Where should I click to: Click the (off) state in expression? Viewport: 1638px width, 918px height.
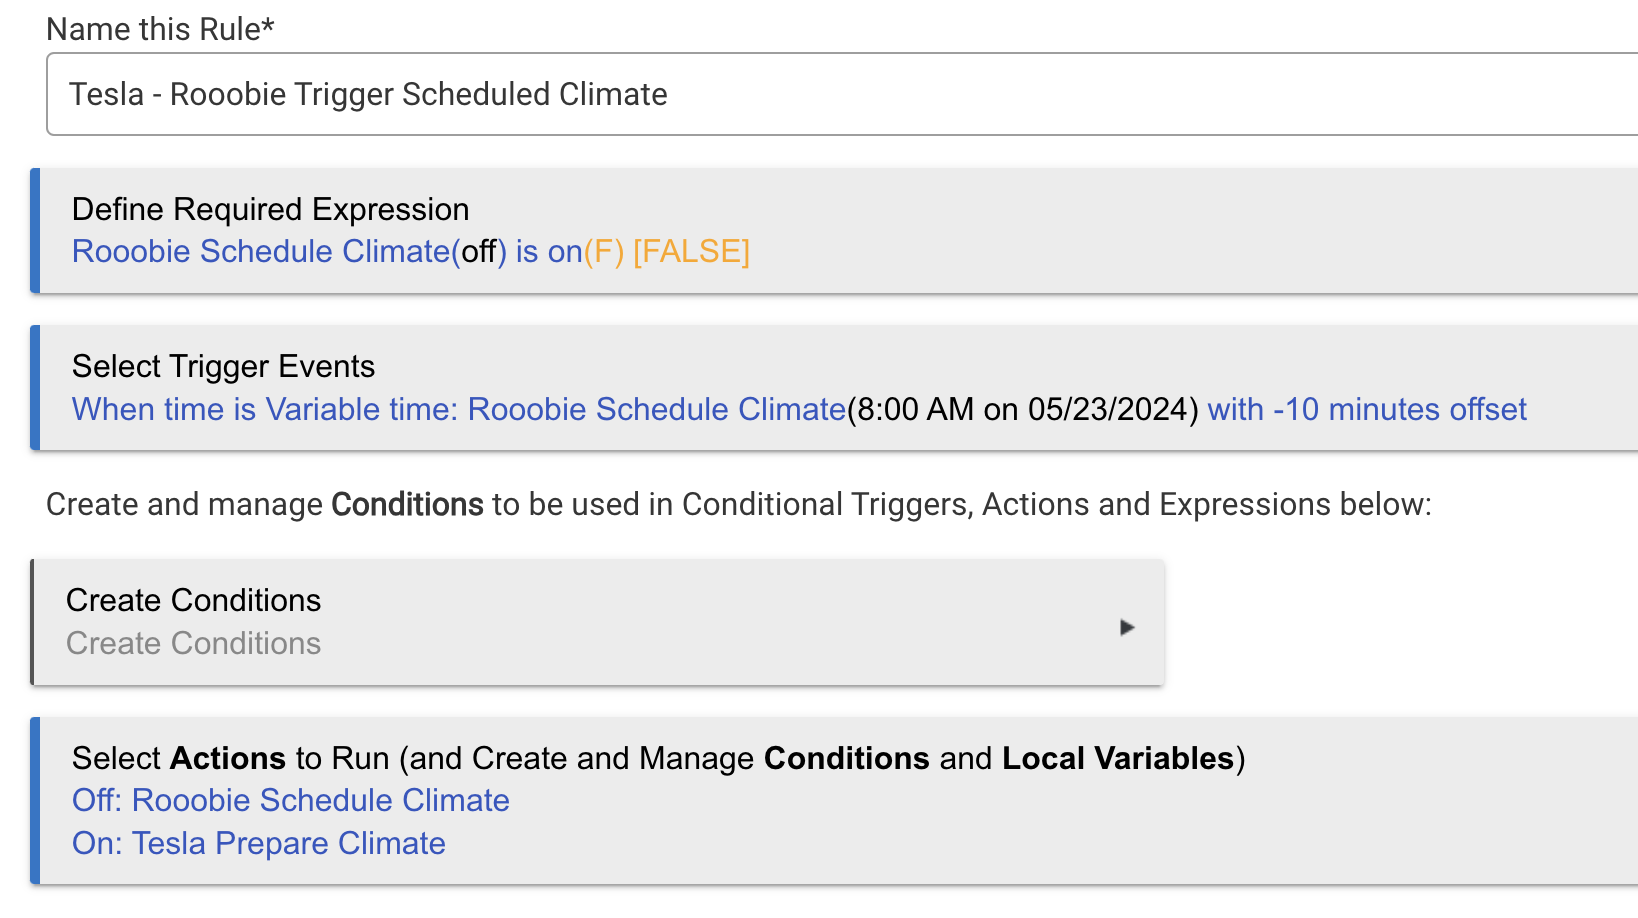(x=479, y=251)
